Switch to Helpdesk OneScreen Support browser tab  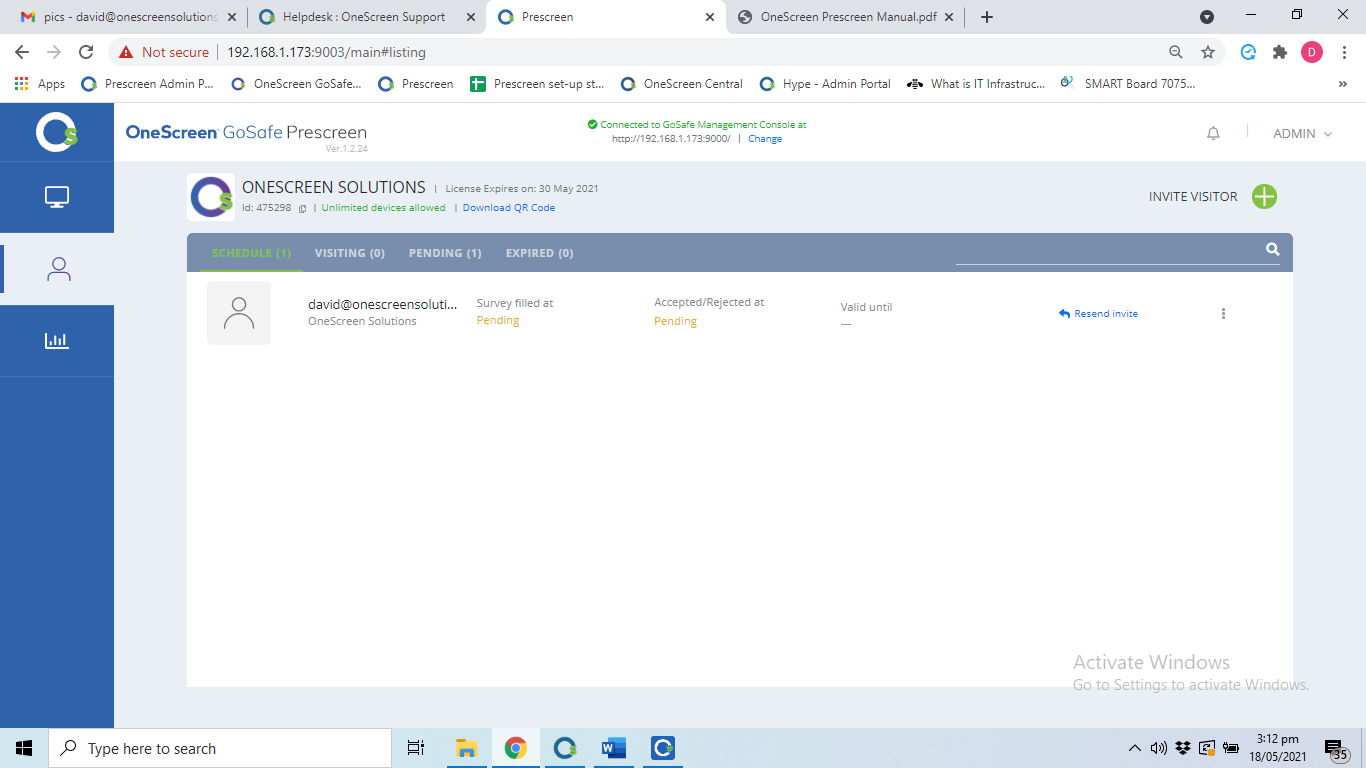[x=363, y=17]
